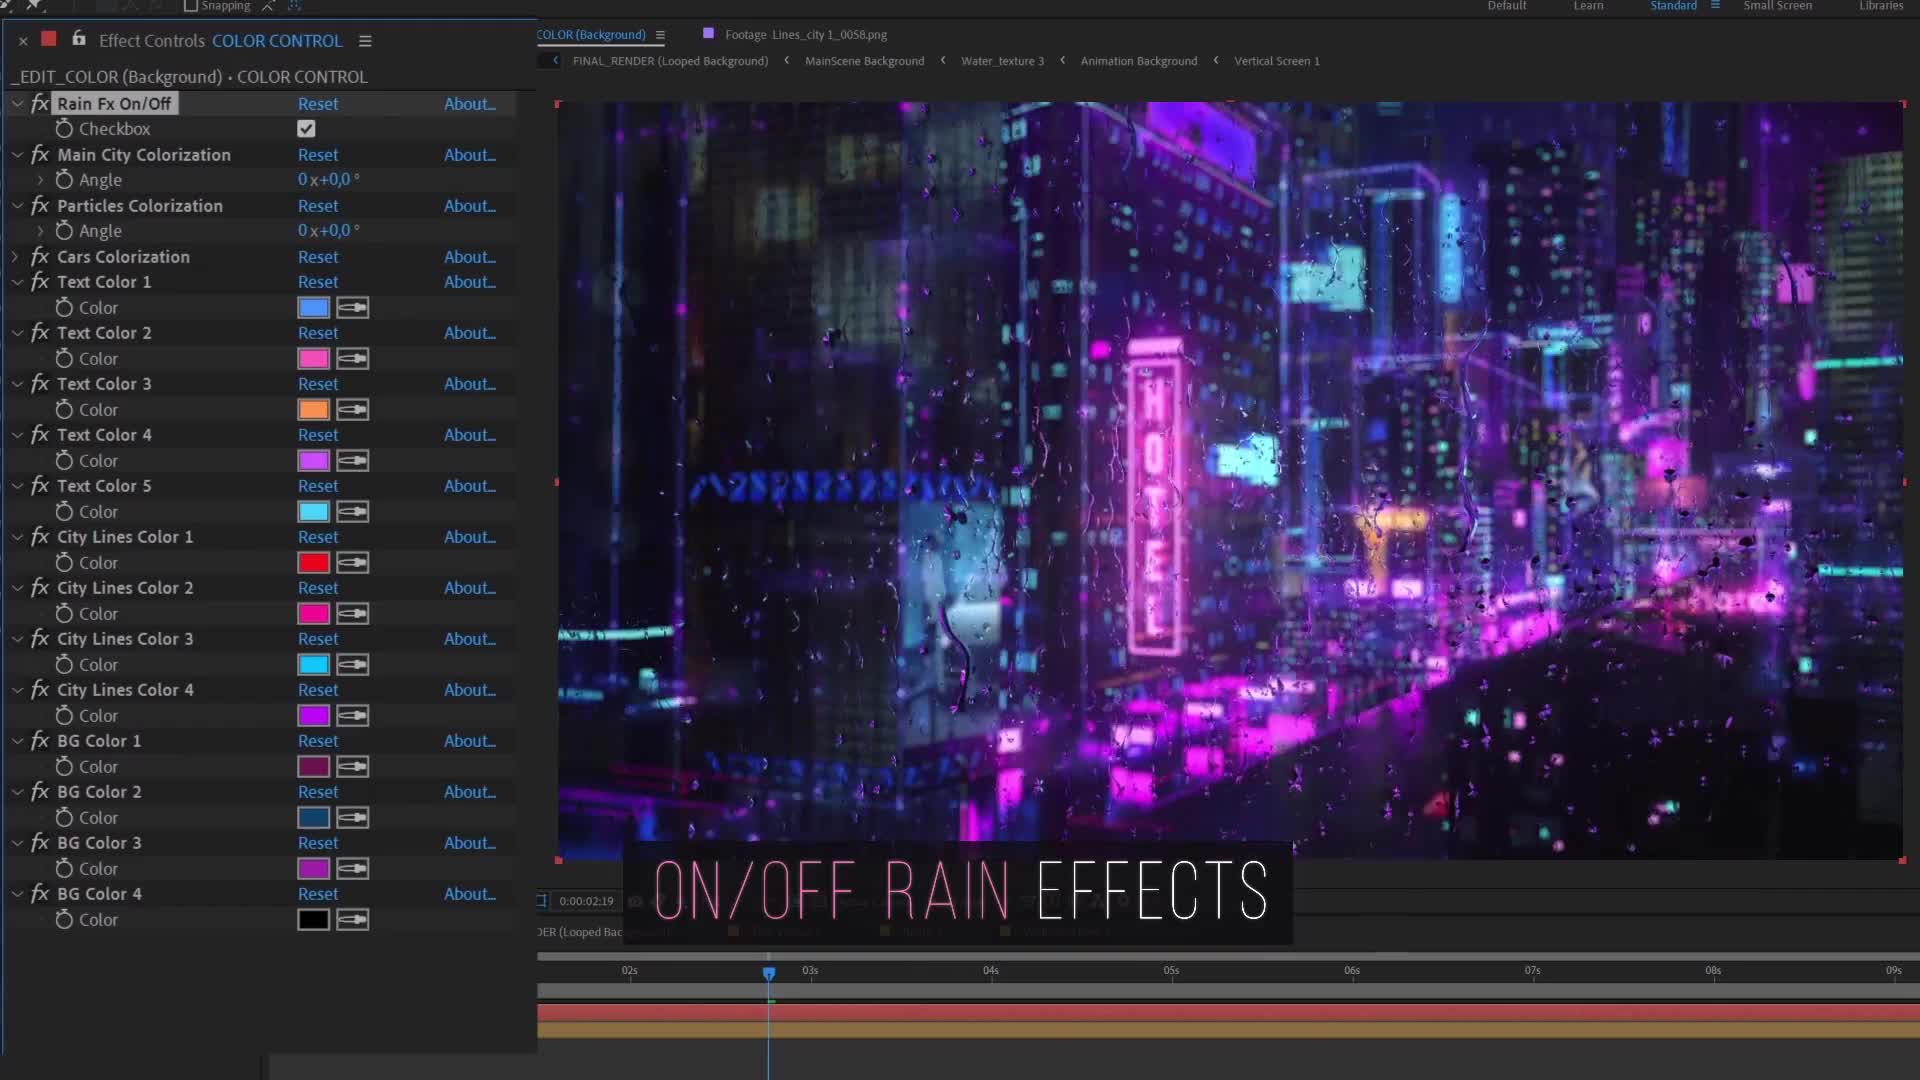Enable the Snapping checkbox
The image size is (1920, 1080).
pyautogui.click(x=191, y=6)
